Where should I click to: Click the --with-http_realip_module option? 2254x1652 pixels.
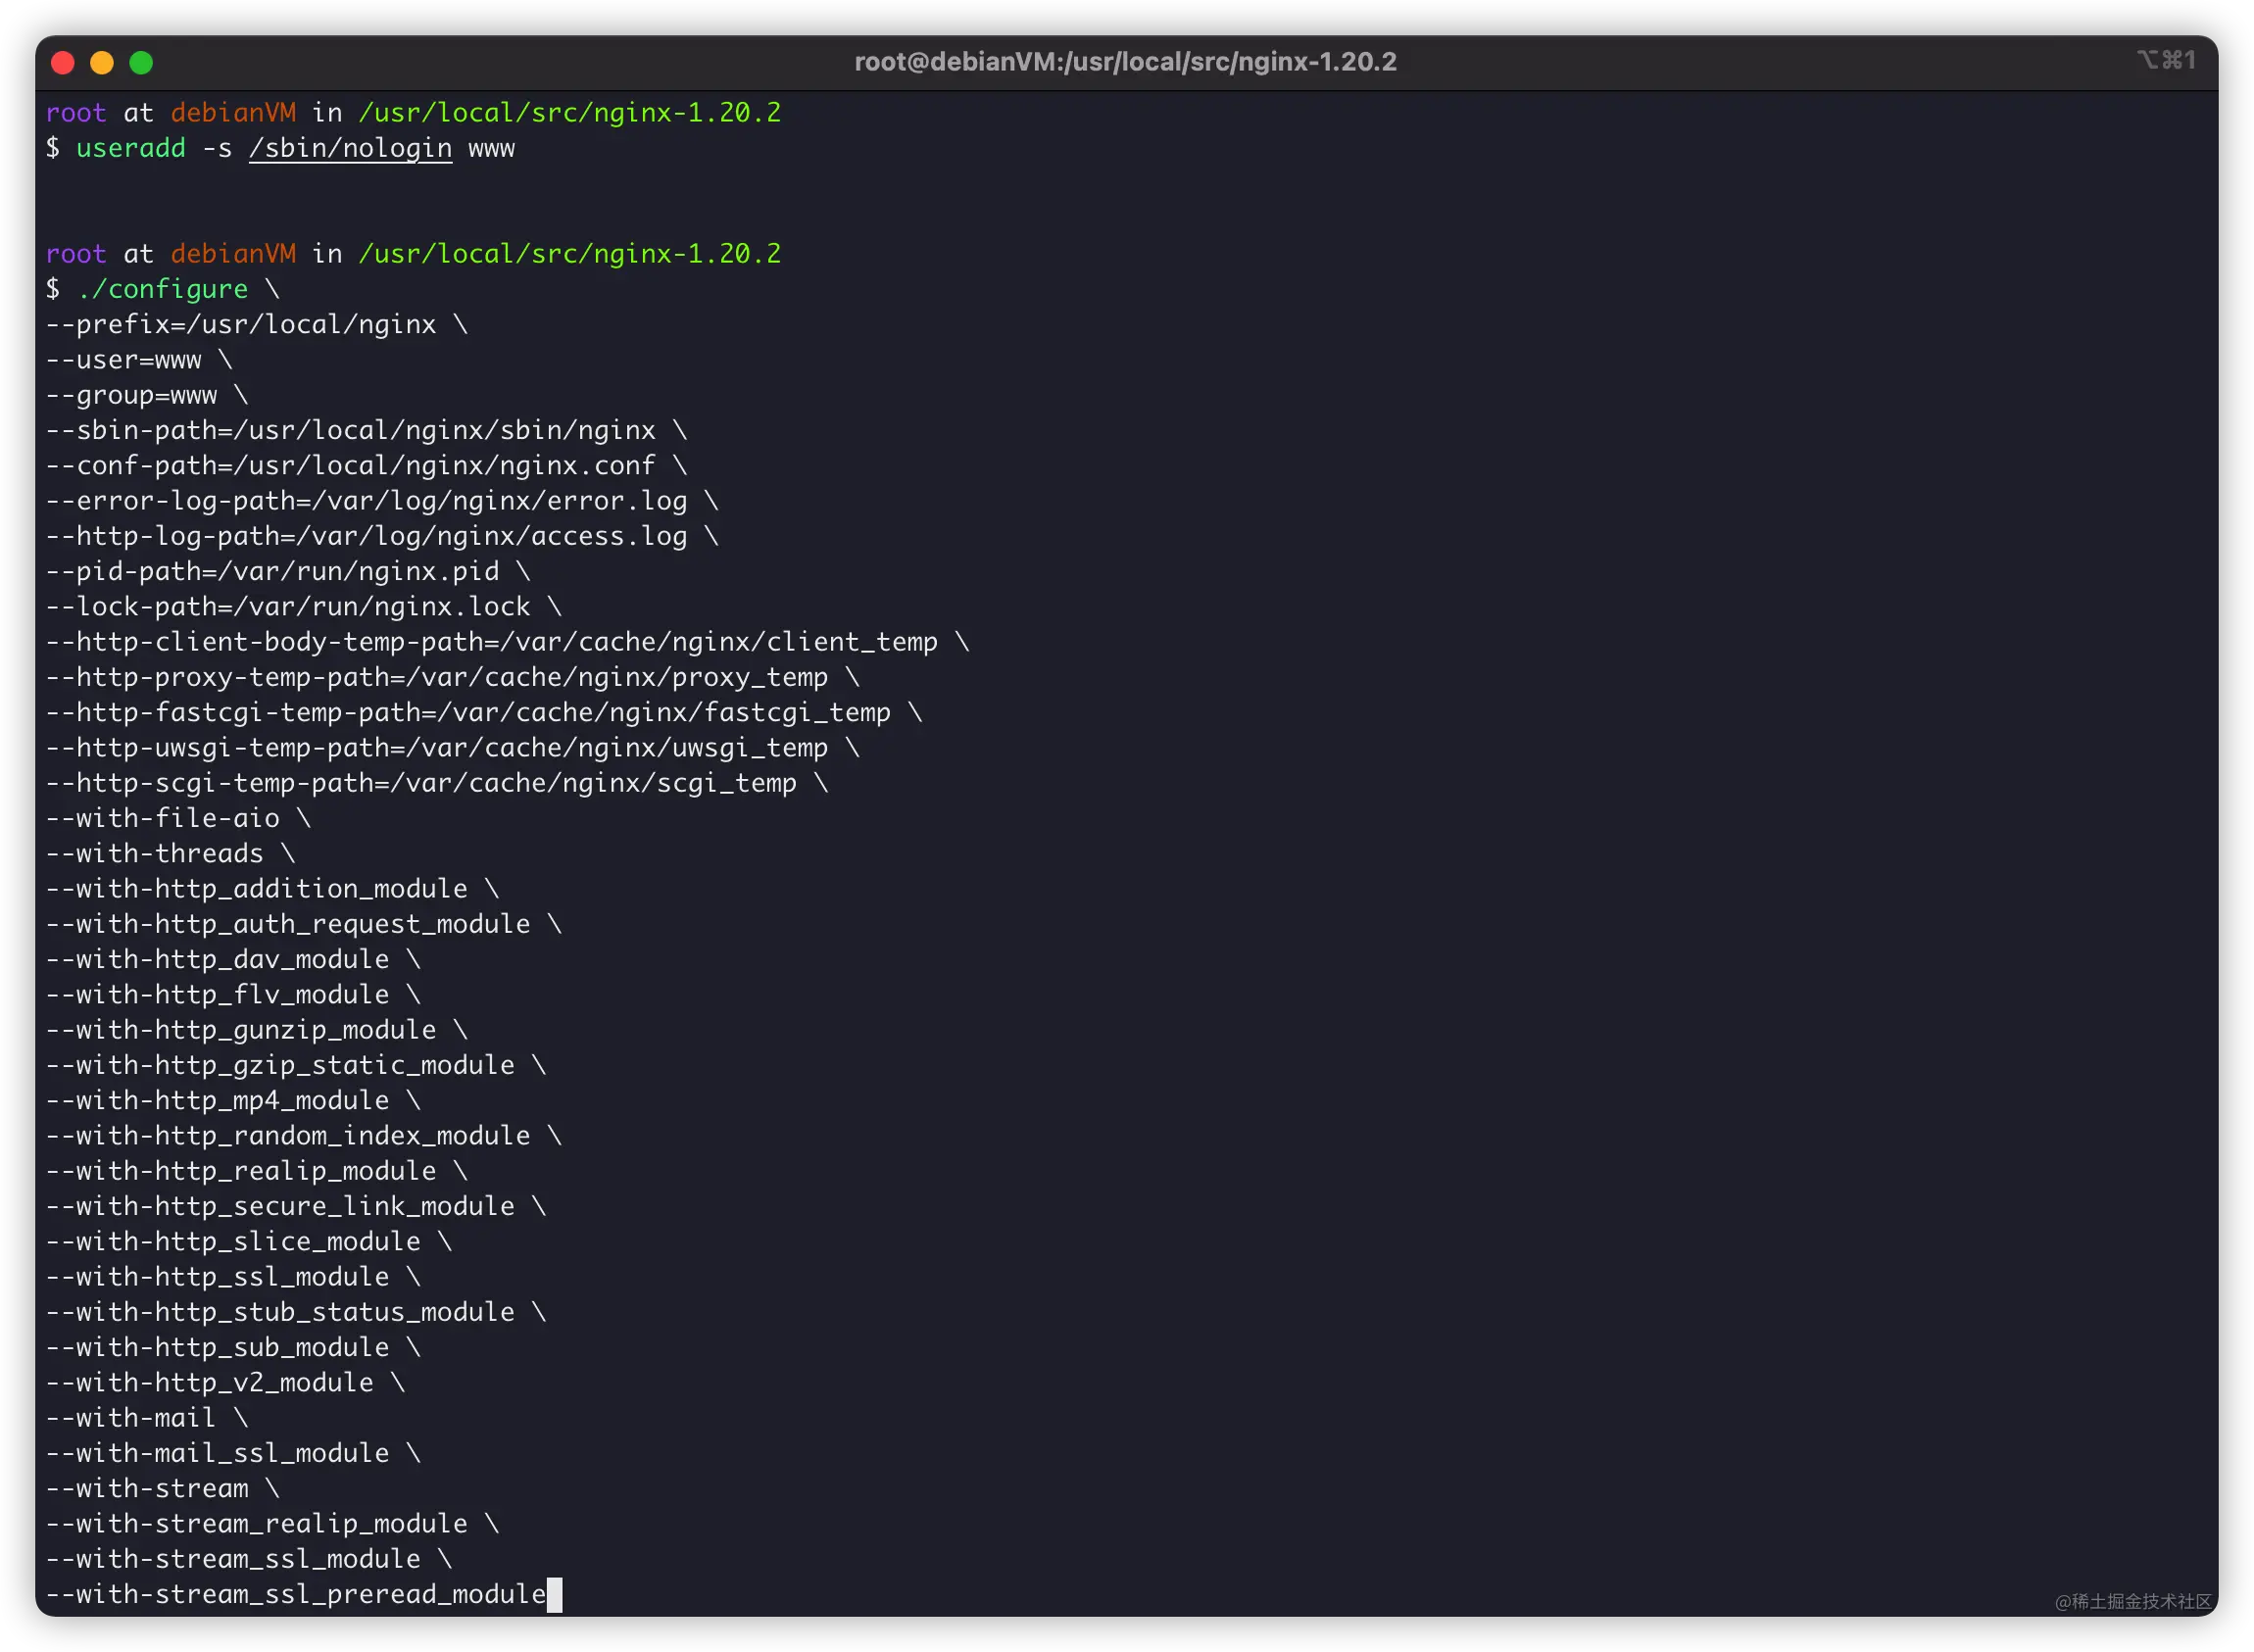[x=241, y=1171]
